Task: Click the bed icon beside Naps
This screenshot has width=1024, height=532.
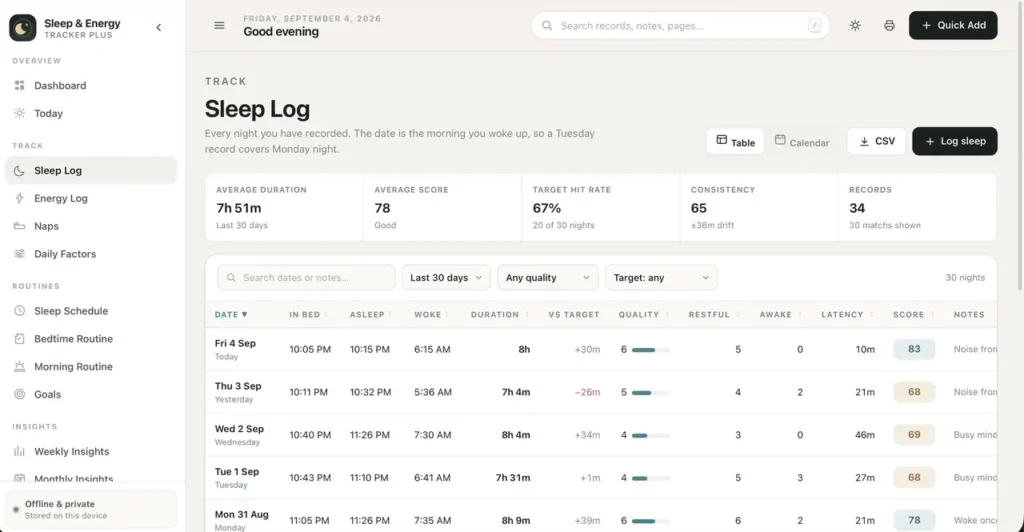Action: click(20, 226)
